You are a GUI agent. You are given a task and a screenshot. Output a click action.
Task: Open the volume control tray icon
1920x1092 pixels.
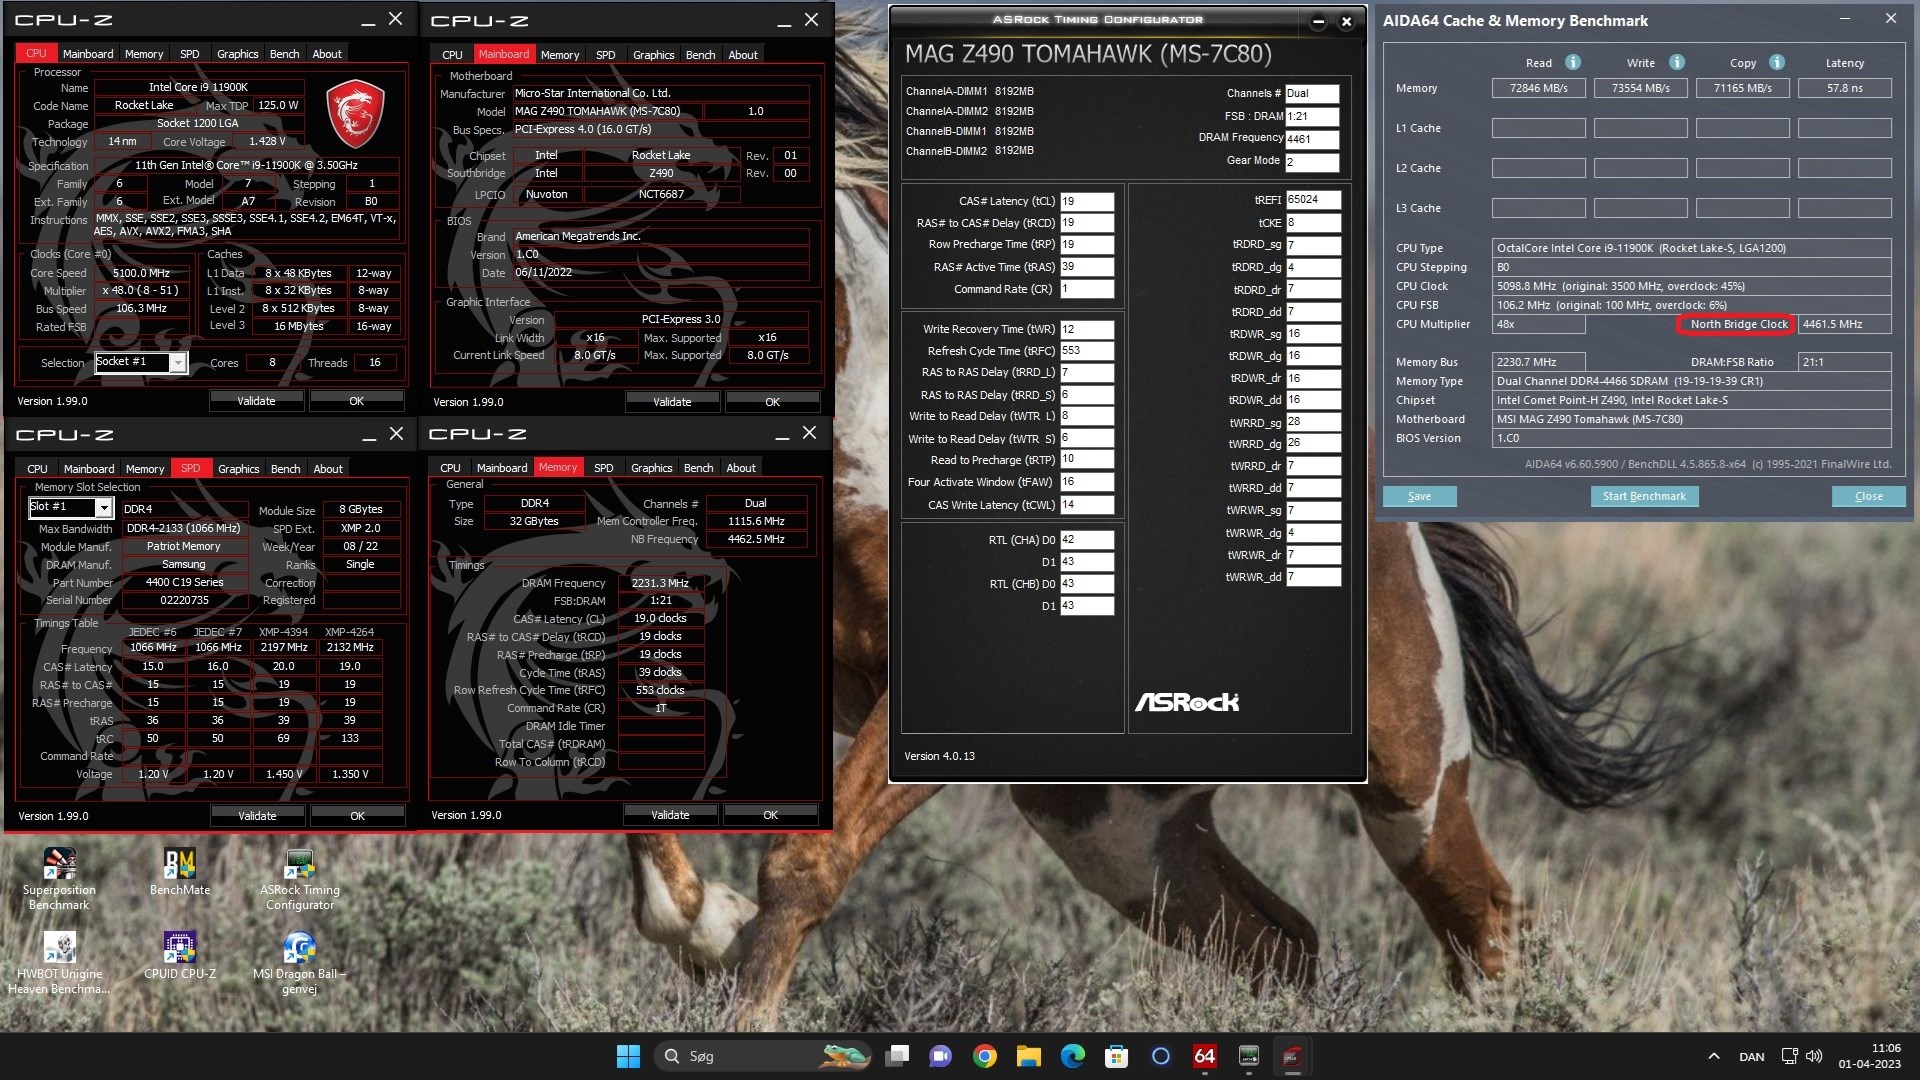[x=1814, y=1056]
